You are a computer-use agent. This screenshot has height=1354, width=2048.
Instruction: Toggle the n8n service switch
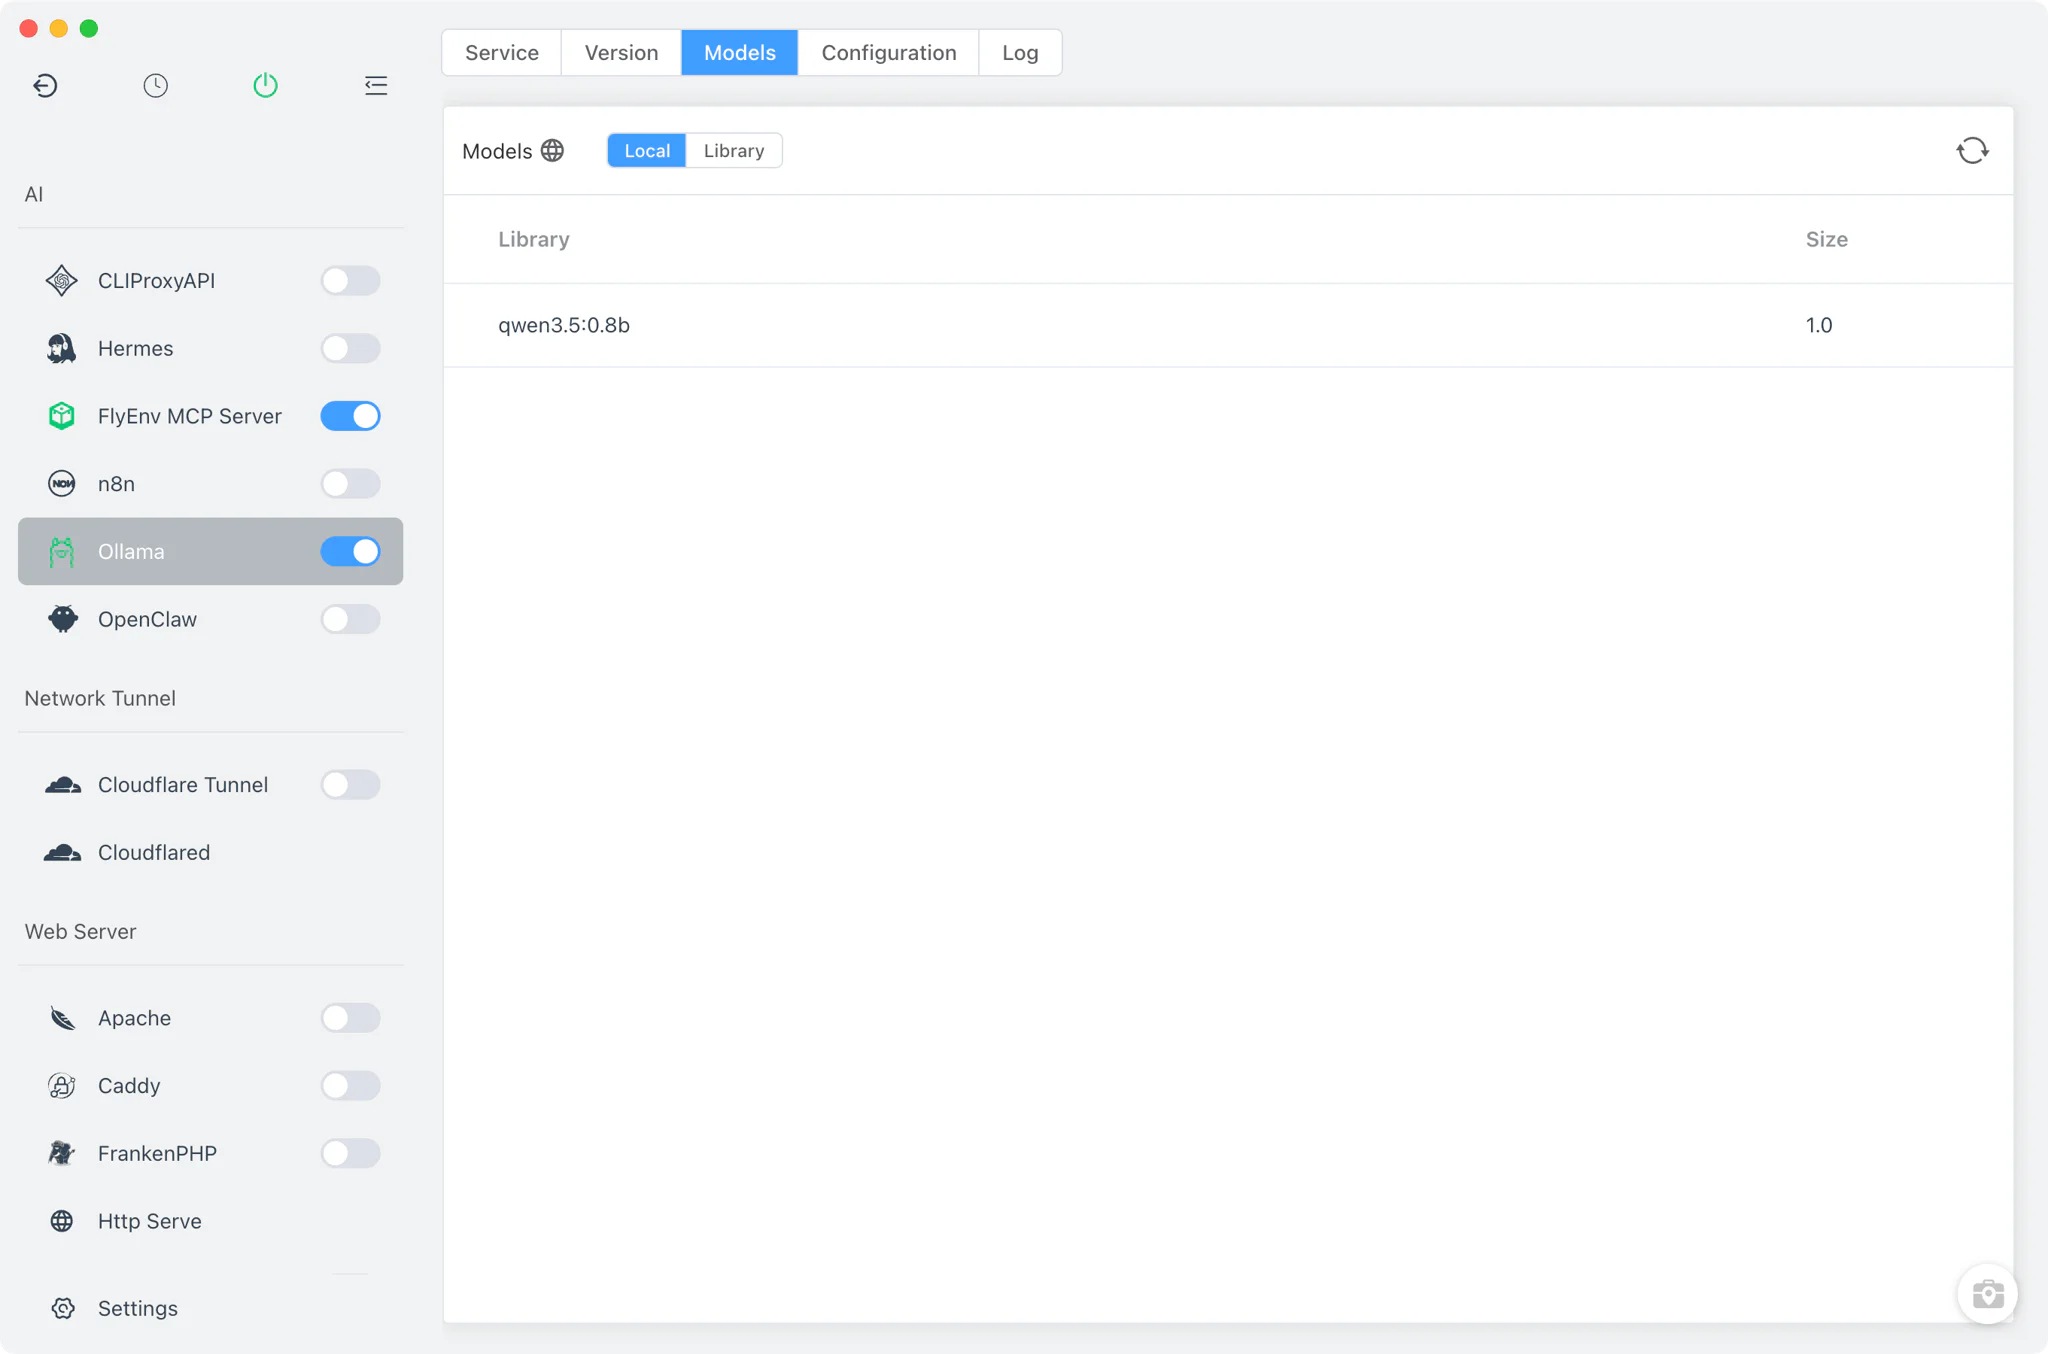[350, 484]
